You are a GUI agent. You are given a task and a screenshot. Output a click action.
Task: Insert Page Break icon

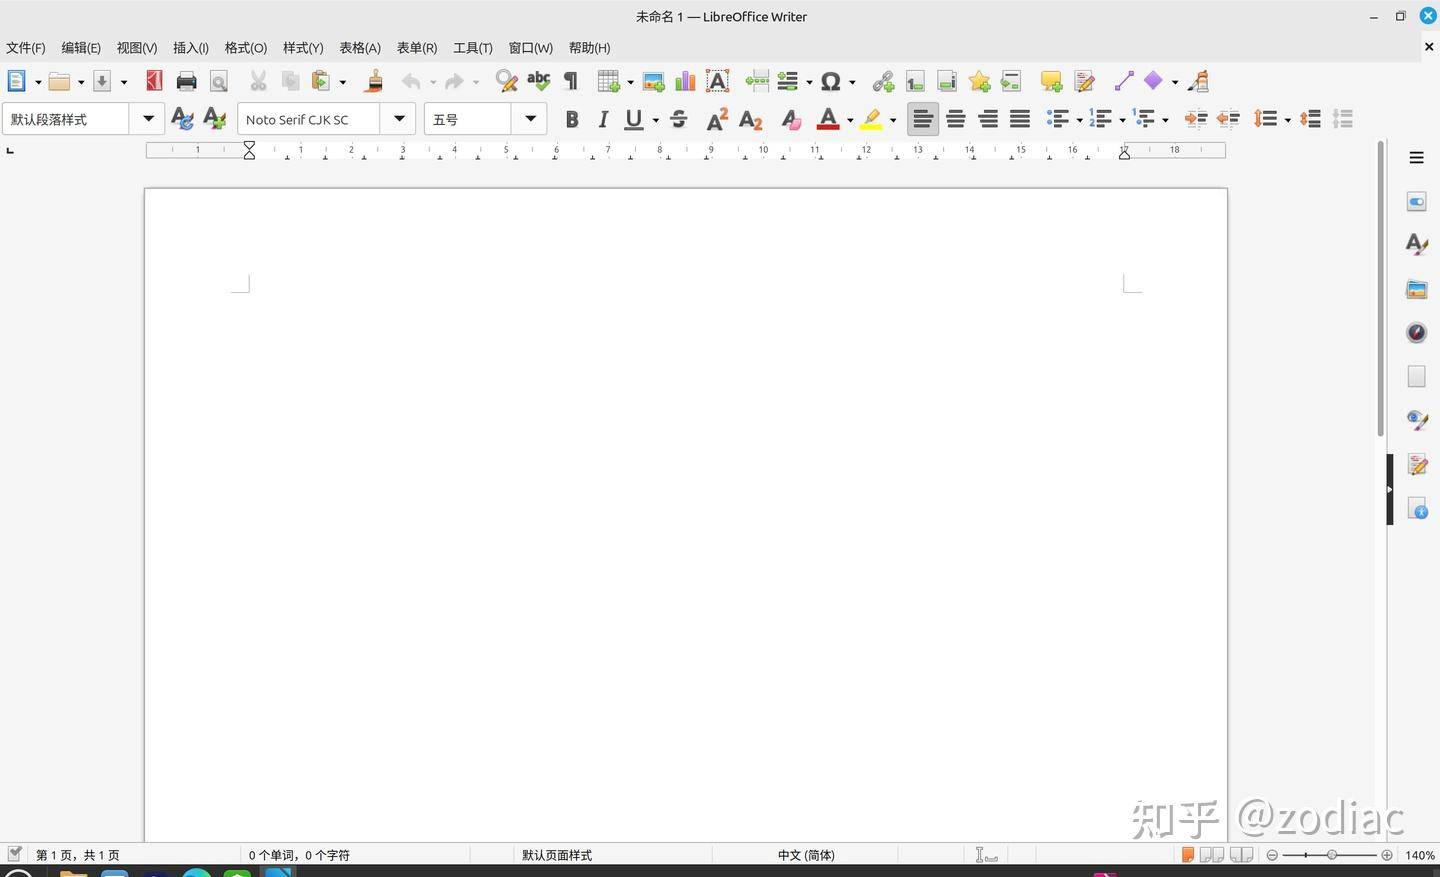tap(757, 81)
